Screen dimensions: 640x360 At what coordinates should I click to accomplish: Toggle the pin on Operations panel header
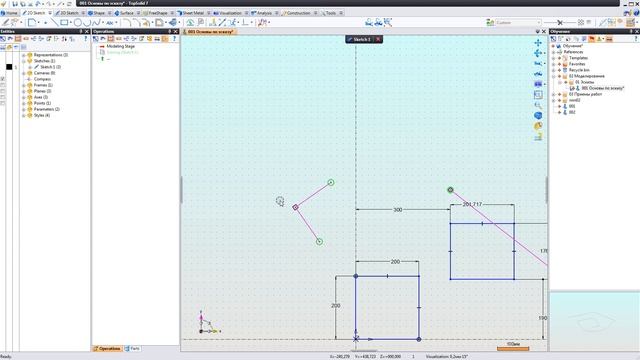[x=170, y=31]
